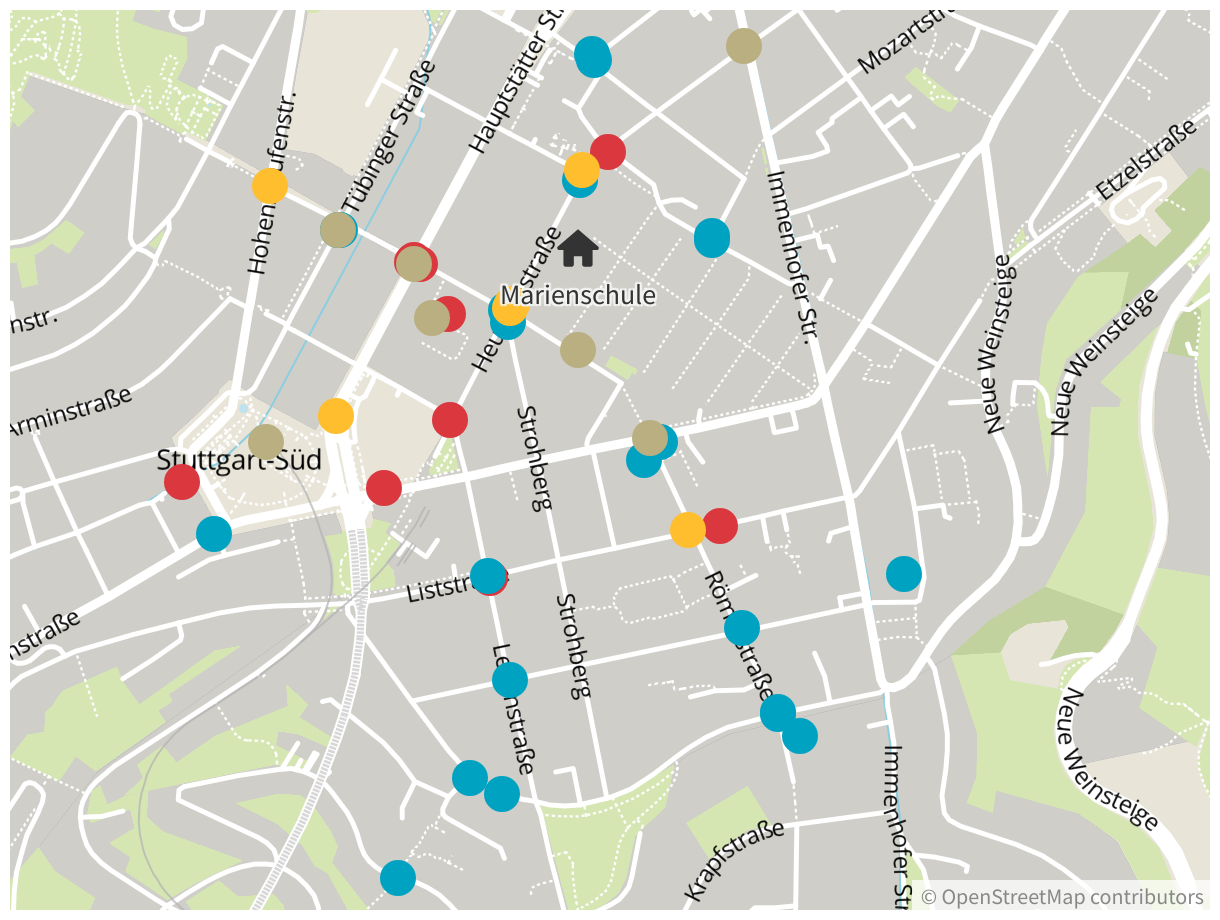Select the red marker right of yellow Römerstraße marker
The image size is (1220, 920).
[x=720, y=525]
